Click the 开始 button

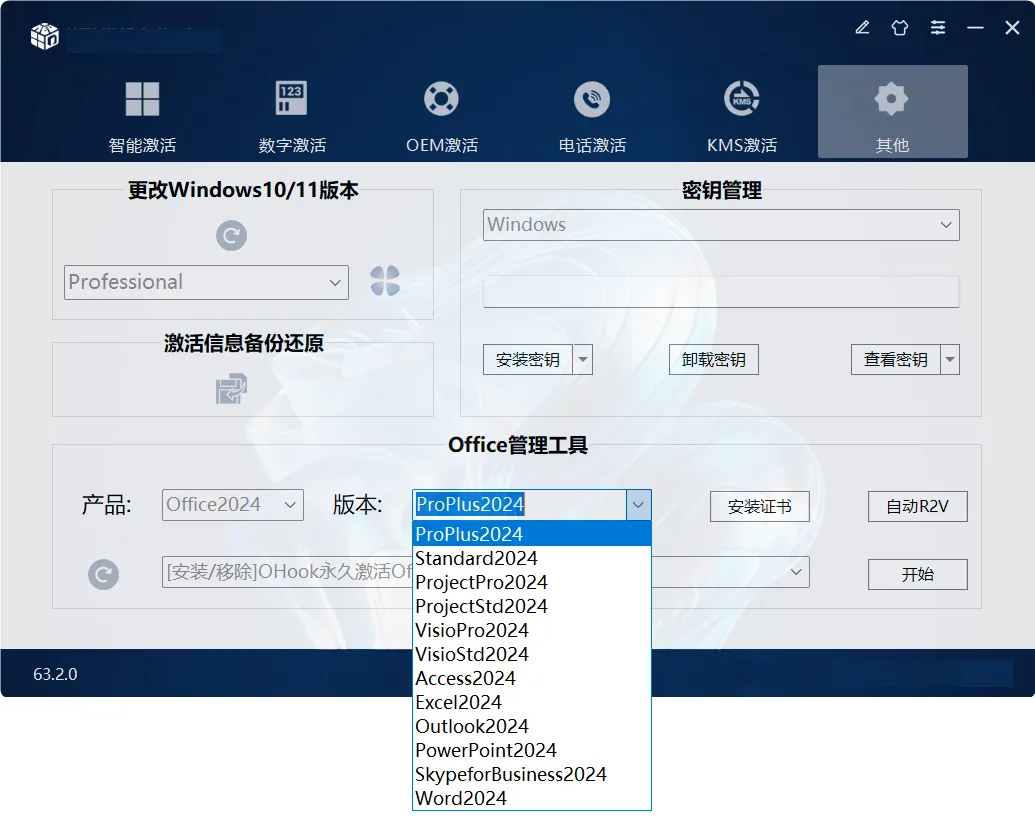click(x=918, y=574)
